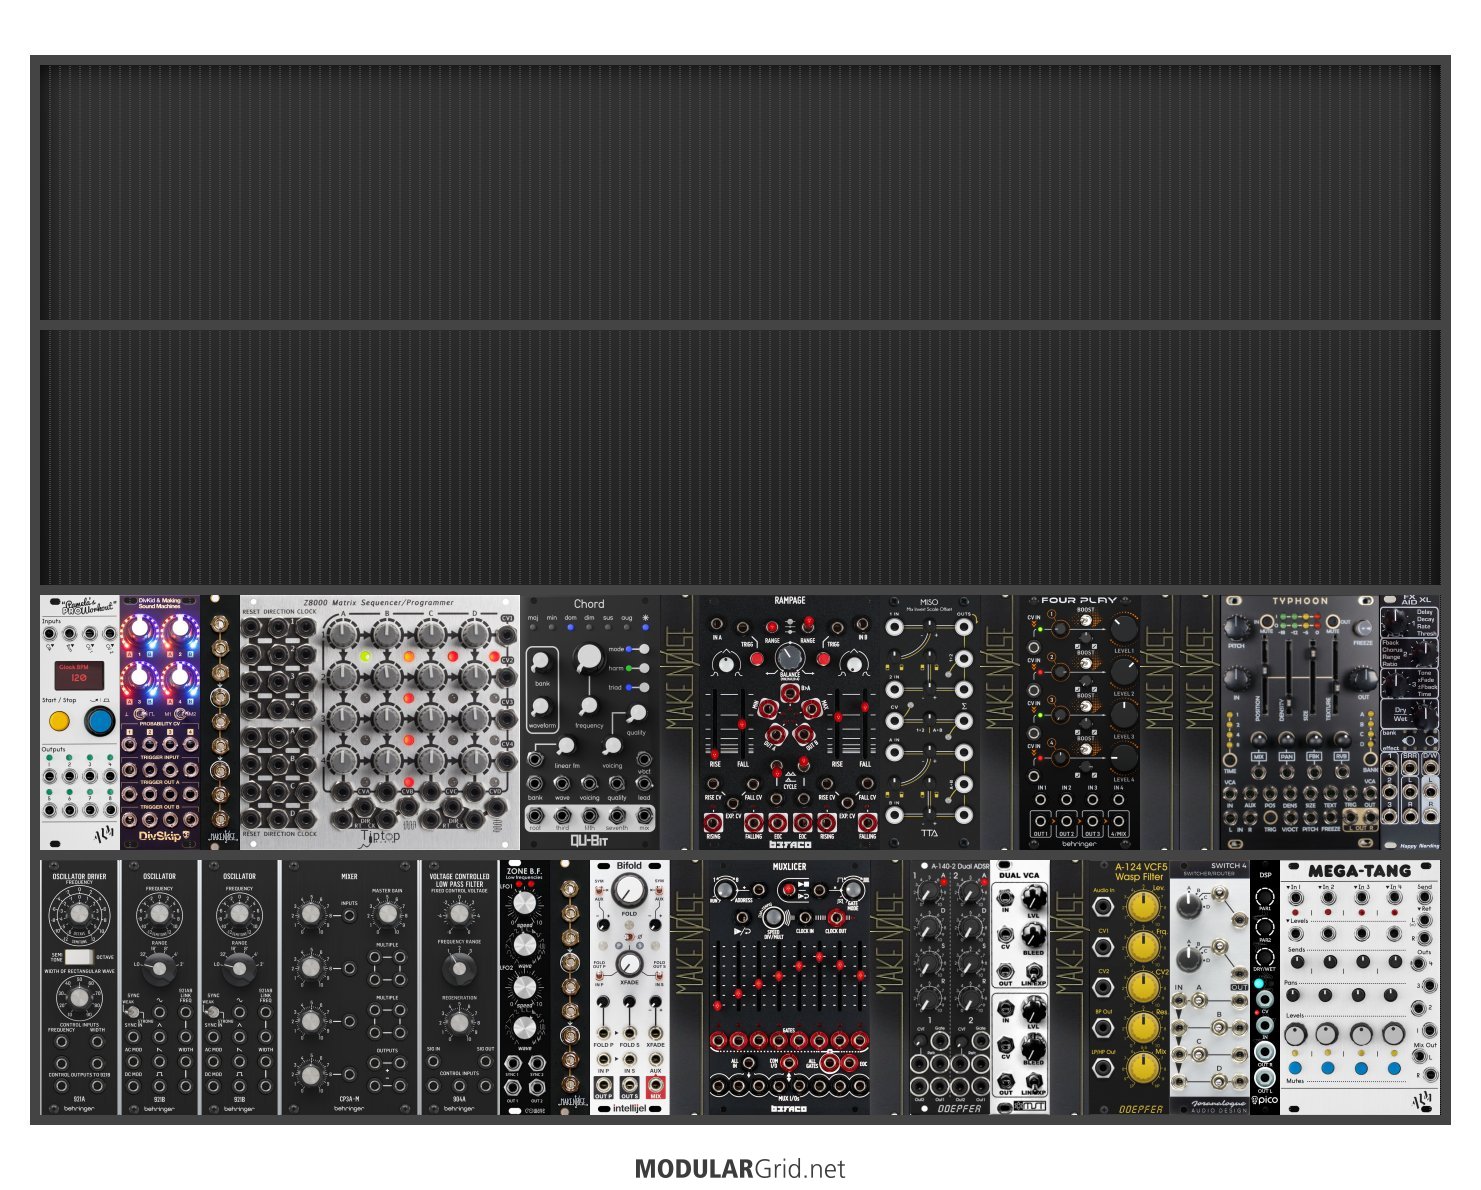The image size is (1481, 1190).
Task: Click the seventh output jack on Chord
Action: (617, 817)
